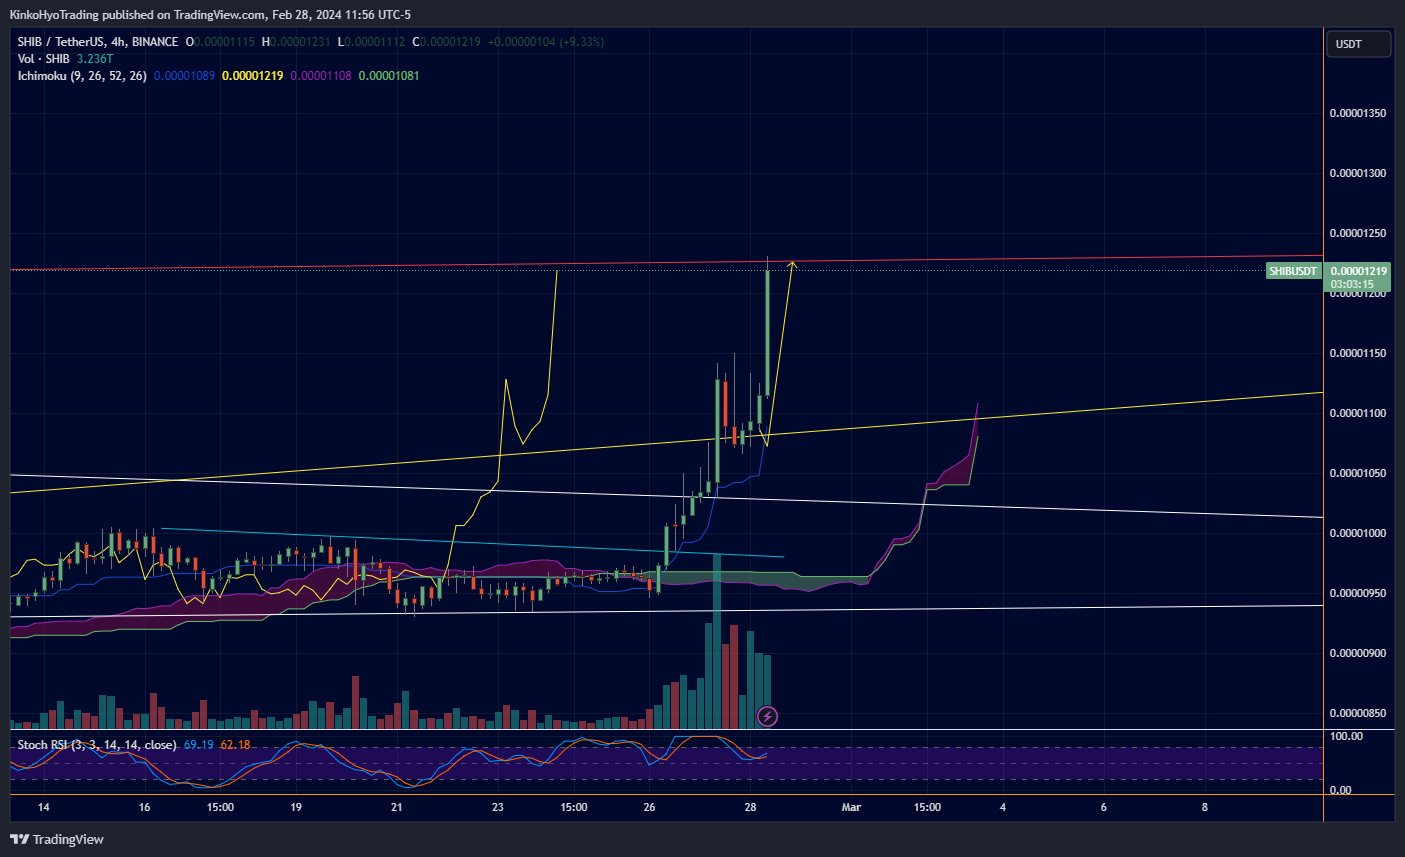Click the 0.00001050 price axis label
The height and width of the screenshot is (857, 1405).
coord(1358,473)
